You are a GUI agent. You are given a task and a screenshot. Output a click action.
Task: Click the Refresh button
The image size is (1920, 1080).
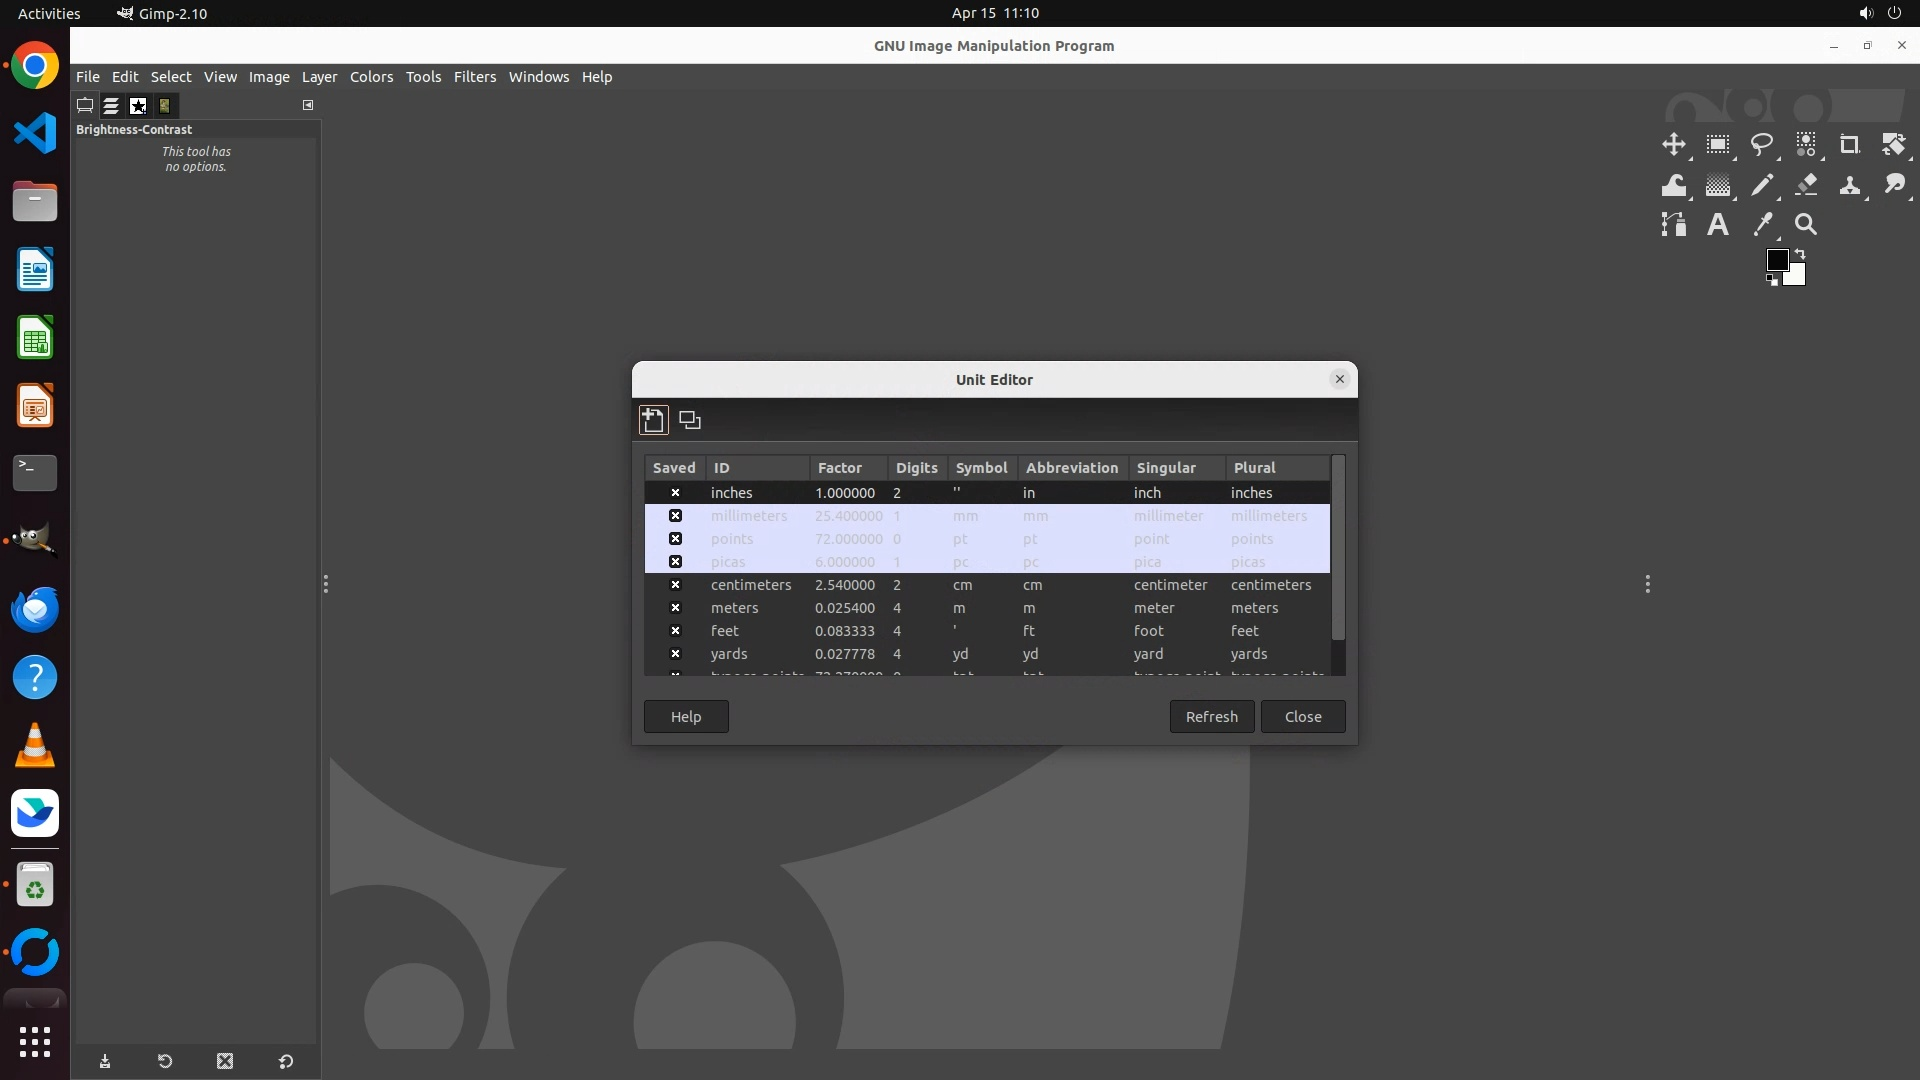pos(1211,717)
